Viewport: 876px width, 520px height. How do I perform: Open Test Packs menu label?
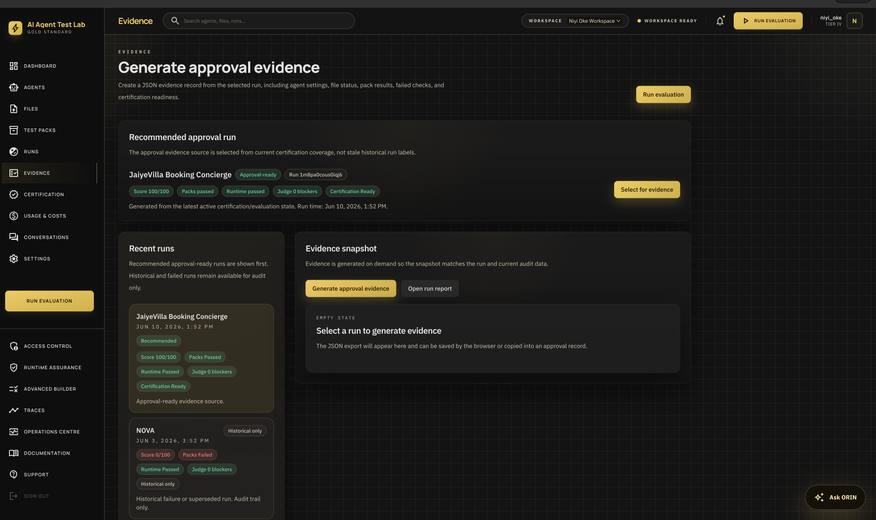[40, 130]
